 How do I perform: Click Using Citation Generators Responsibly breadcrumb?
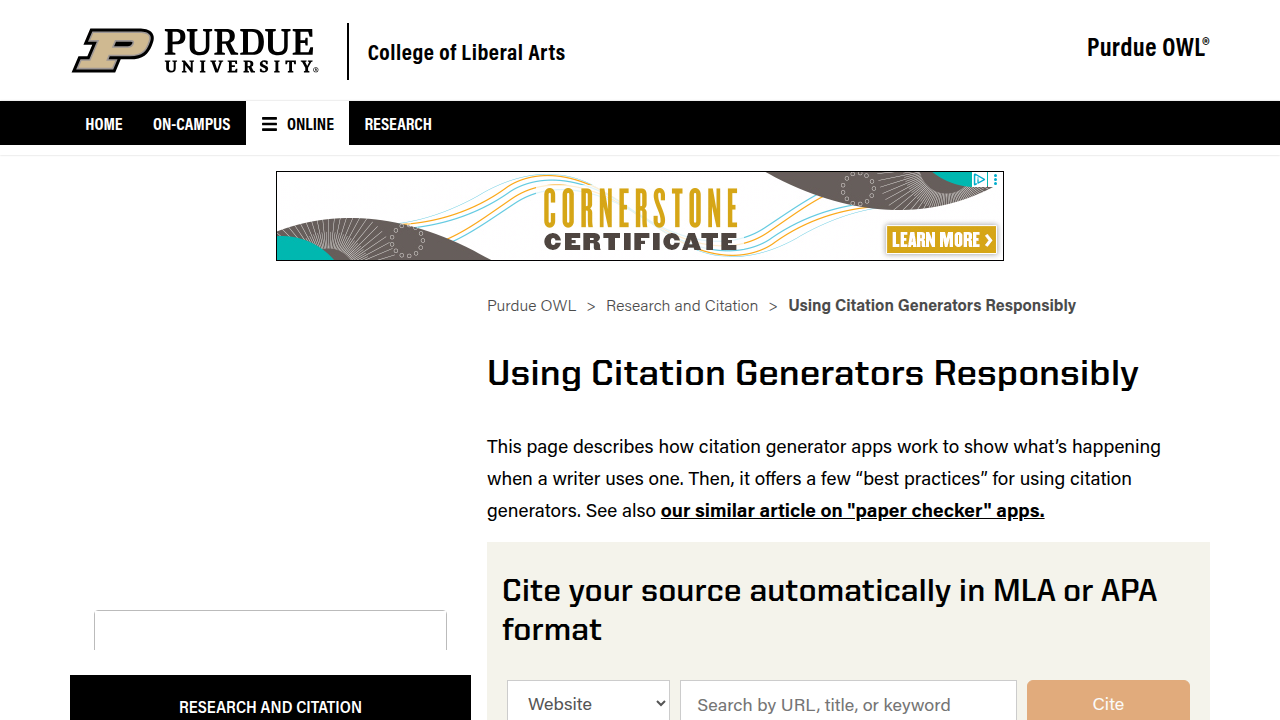tap(932, 306)
